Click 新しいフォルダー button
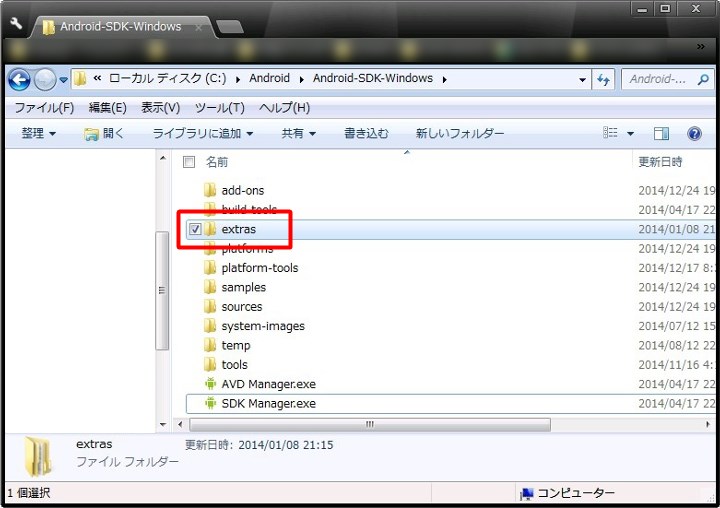This screenshot has width=720, height=508. pyautogui.click(x=460, y=134)
